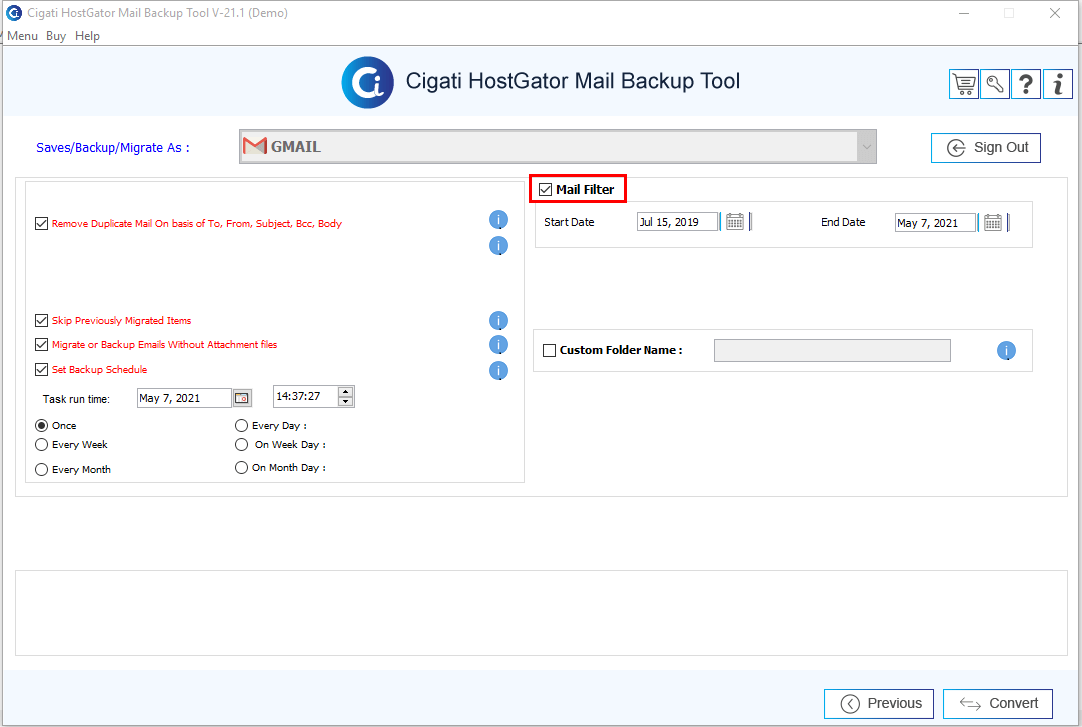Click the Sign Out button
The image size is (1082, 727).
985,148
